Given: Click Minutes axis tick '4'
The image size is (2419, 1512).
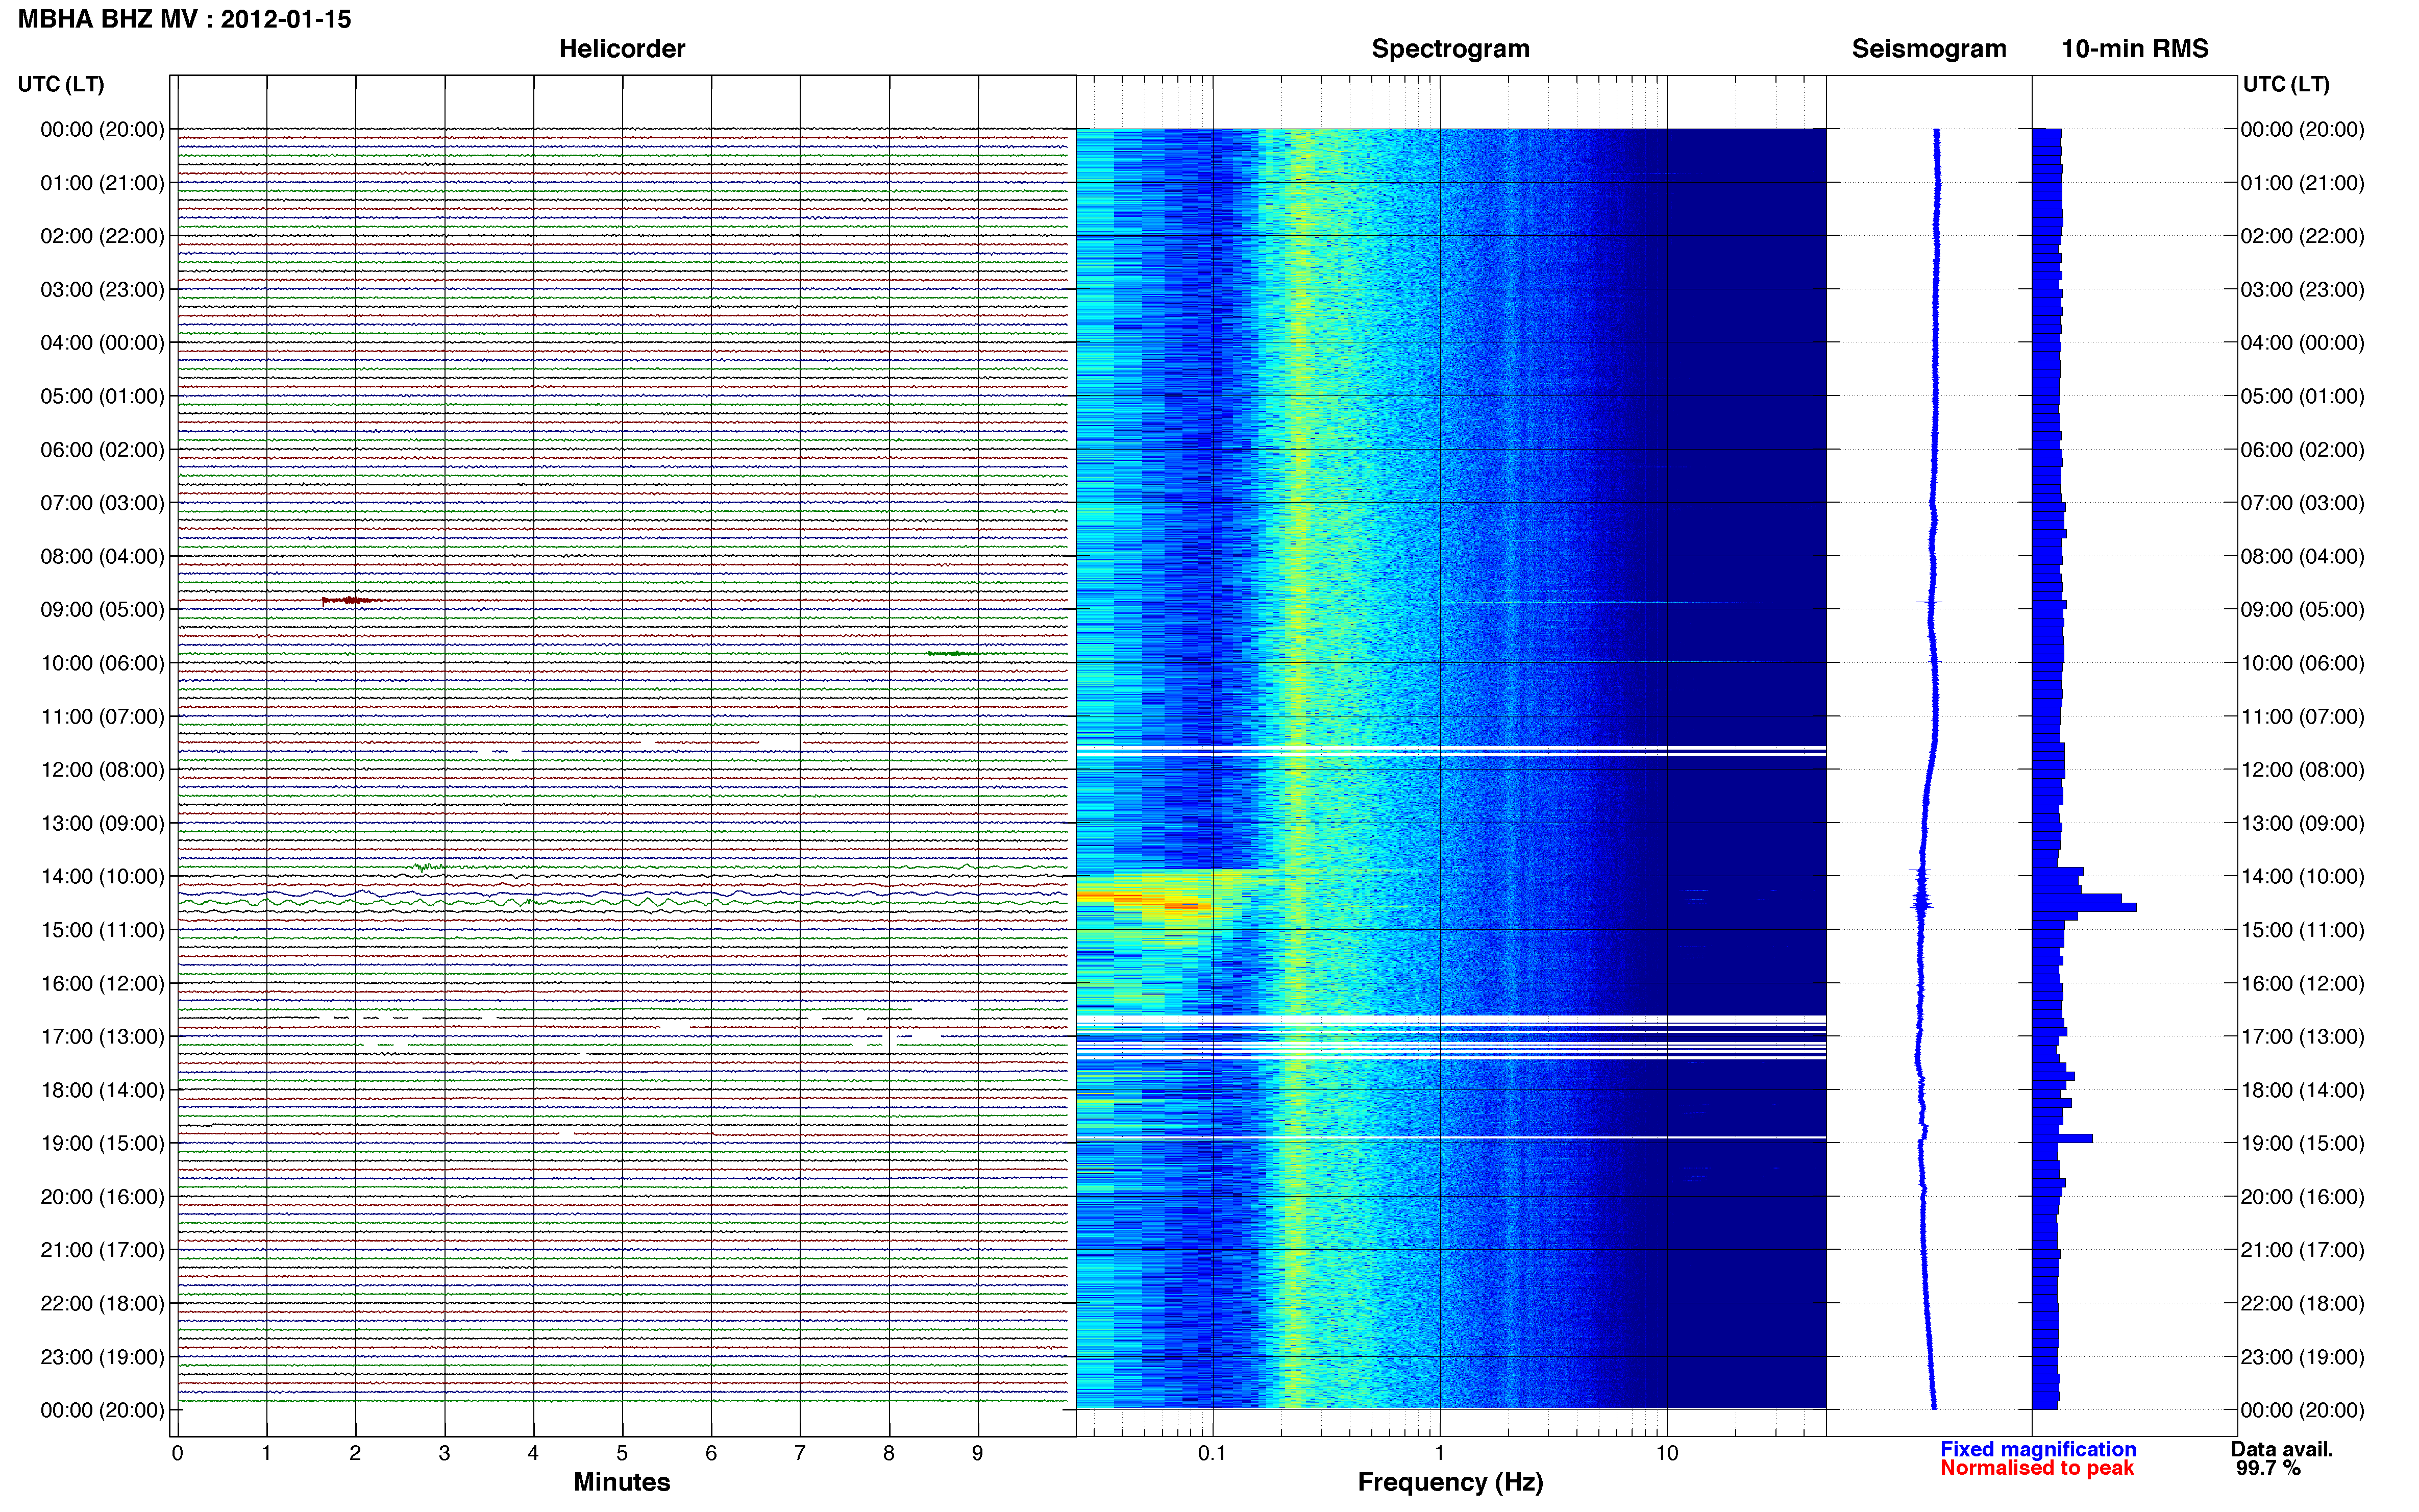Looking at the screenshot, I should click(533, 1454).
